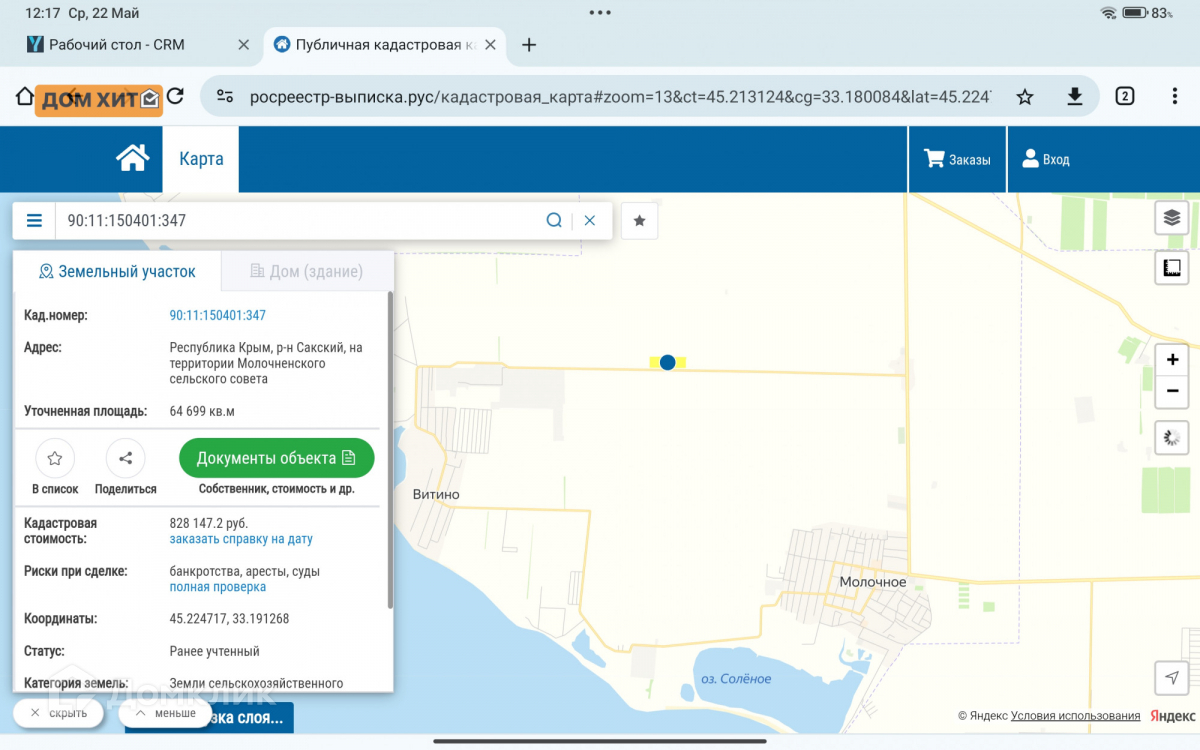Click the geolocation arrow icon
The height and width of the screenshot is (750, 1200).
pyautogui.click(x=1172, y=677)
